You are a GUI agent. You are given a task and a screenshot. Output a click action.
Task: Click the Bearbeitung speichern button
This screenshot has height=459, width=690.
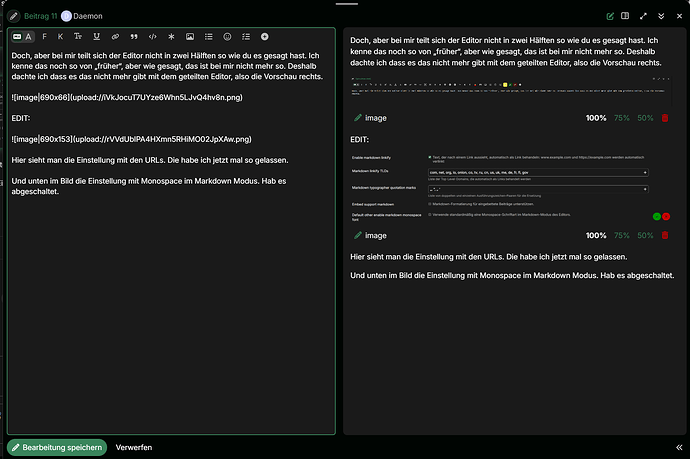coord(57,447)
